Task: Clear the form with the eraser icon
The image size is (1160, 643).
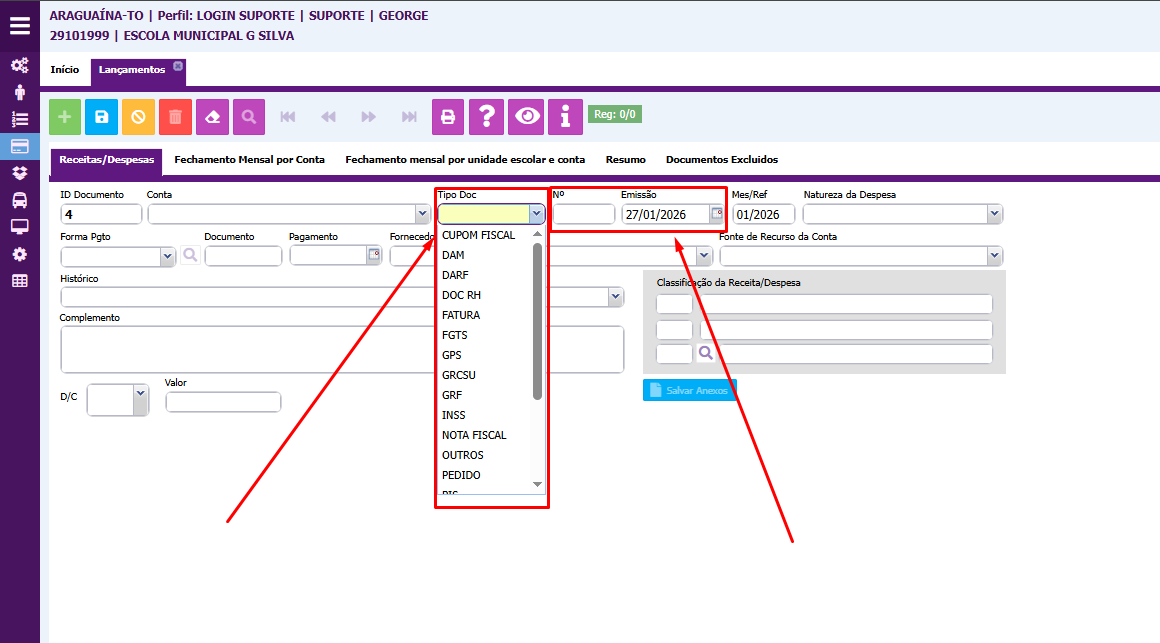Action: coord(212,117)
